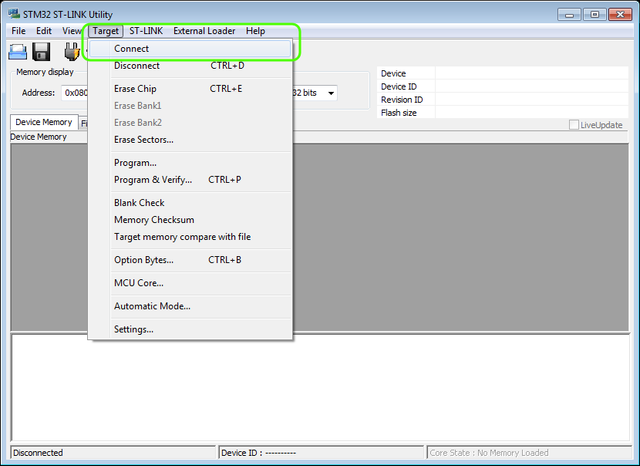Select Target memory compare with file
Screen dimensions: 640x466
point(190,237)
